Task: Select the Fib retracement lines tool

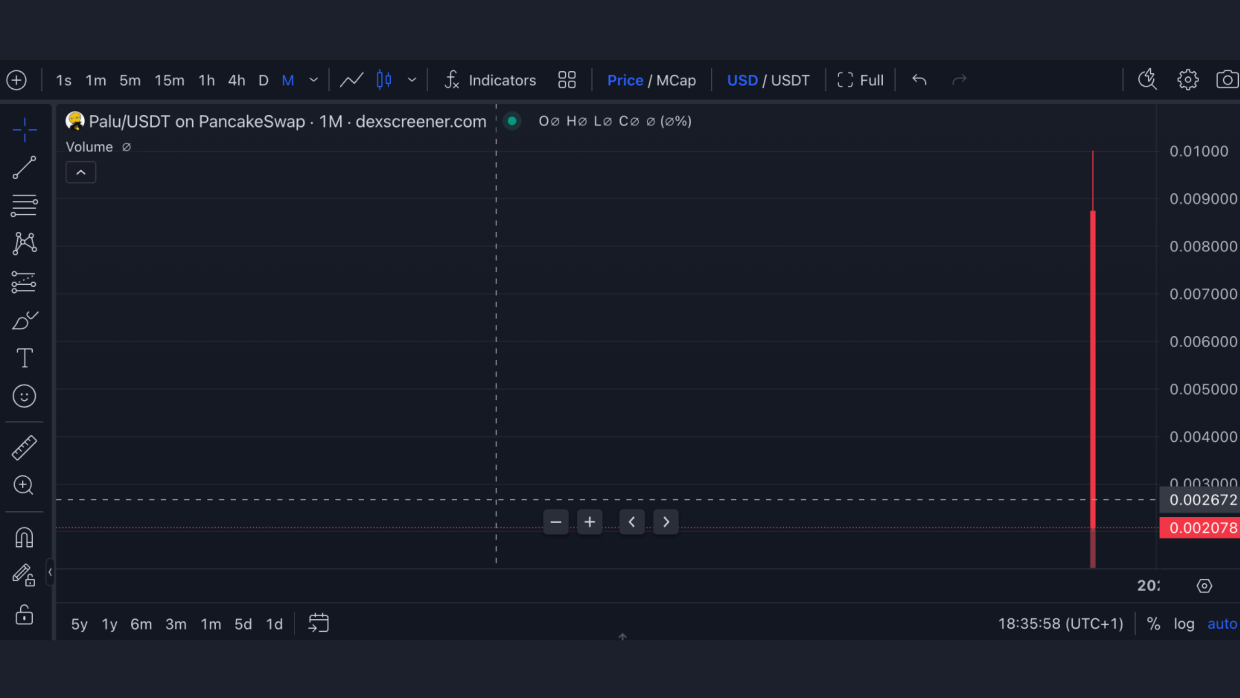Action: 25,206
